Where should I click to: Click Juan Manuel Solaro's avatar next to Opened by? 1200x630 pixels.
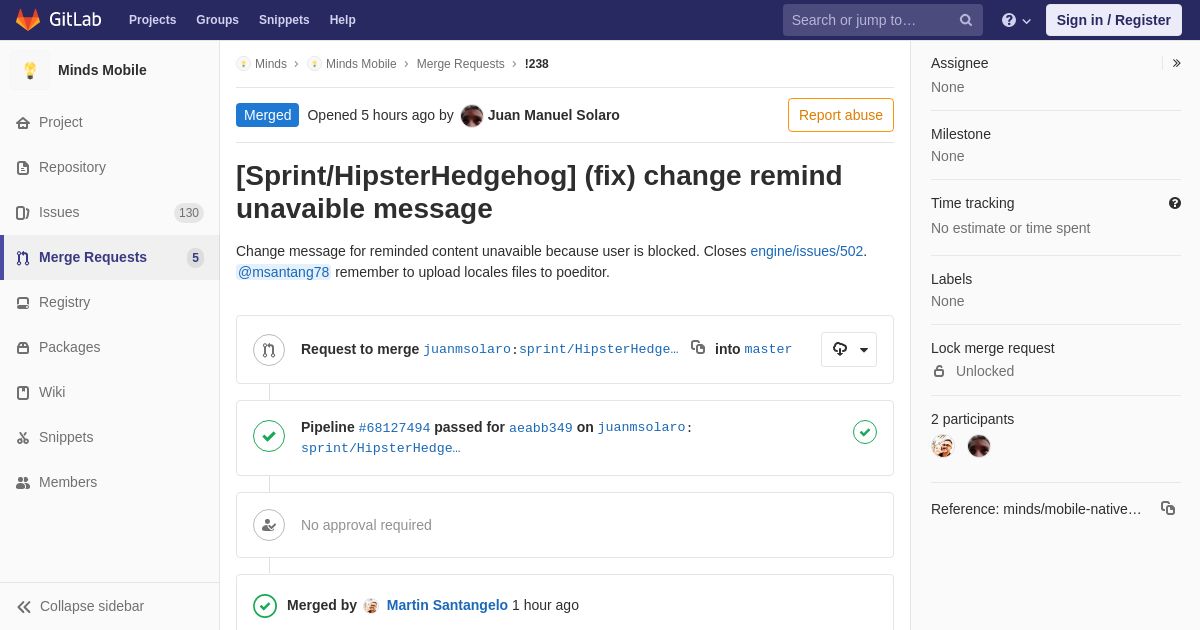(x=472, y=116)
